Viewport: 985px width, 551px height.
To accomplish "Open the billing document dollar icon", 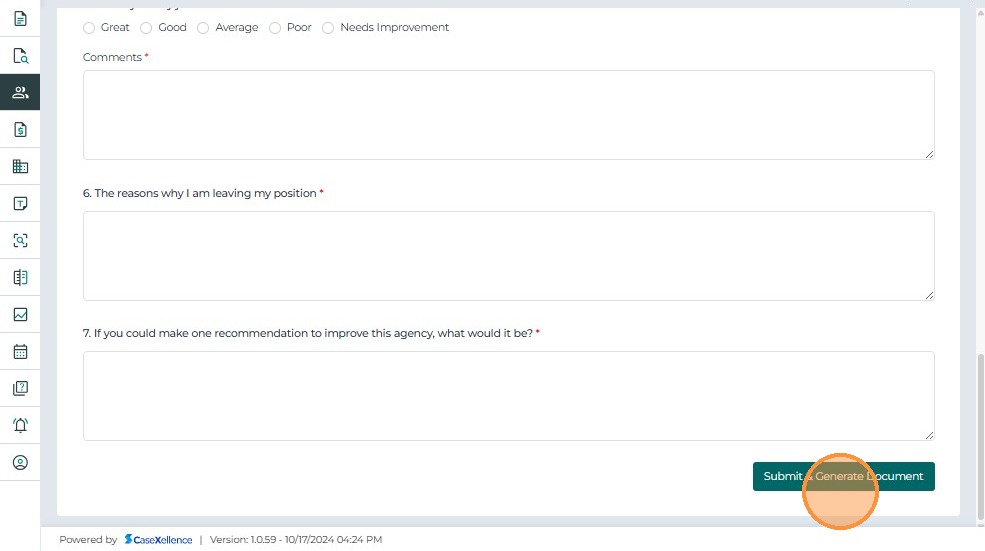I will (x=20, y=129).
